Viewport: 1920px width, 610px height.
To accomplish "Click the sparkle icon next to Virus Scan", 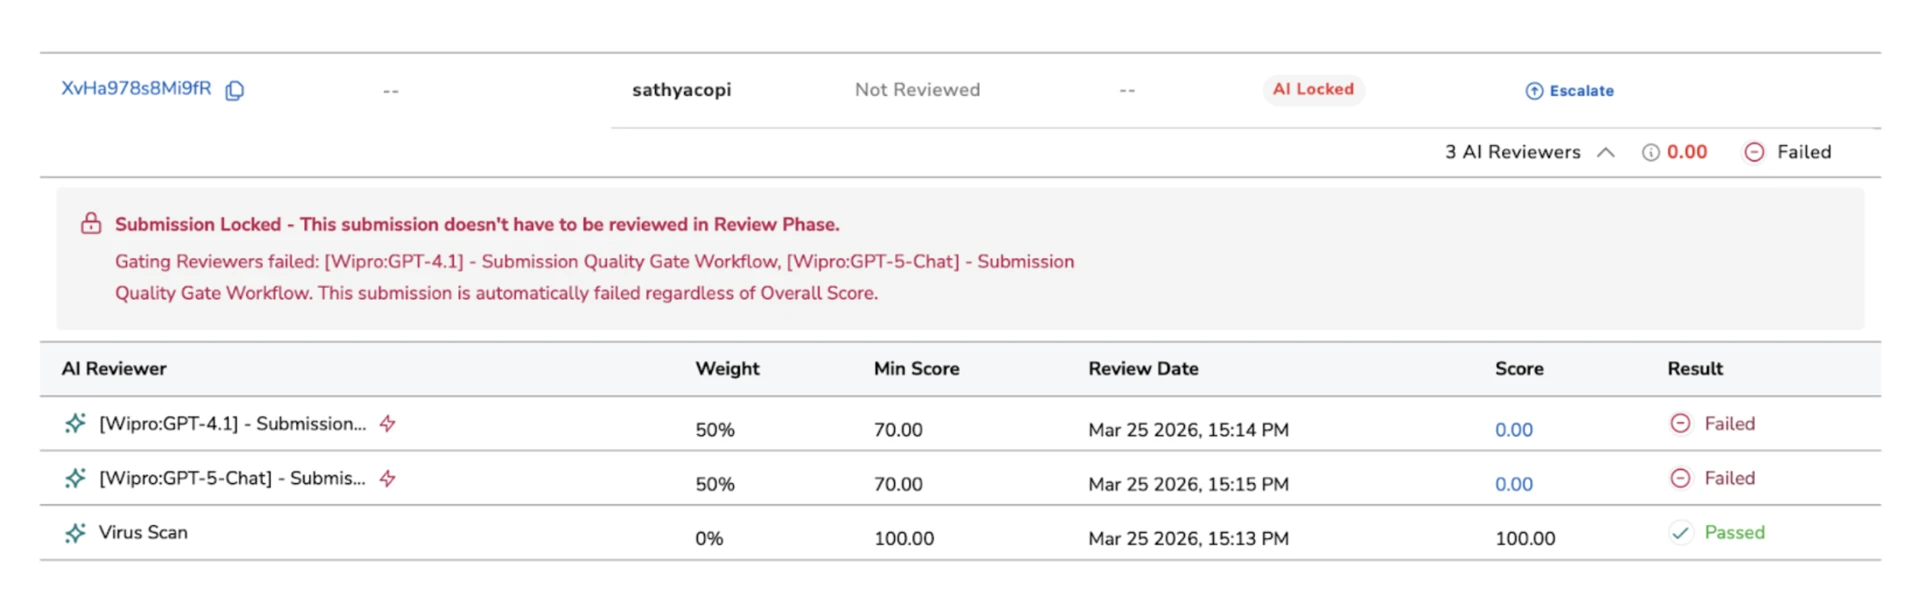I will (x=75, y=532).
